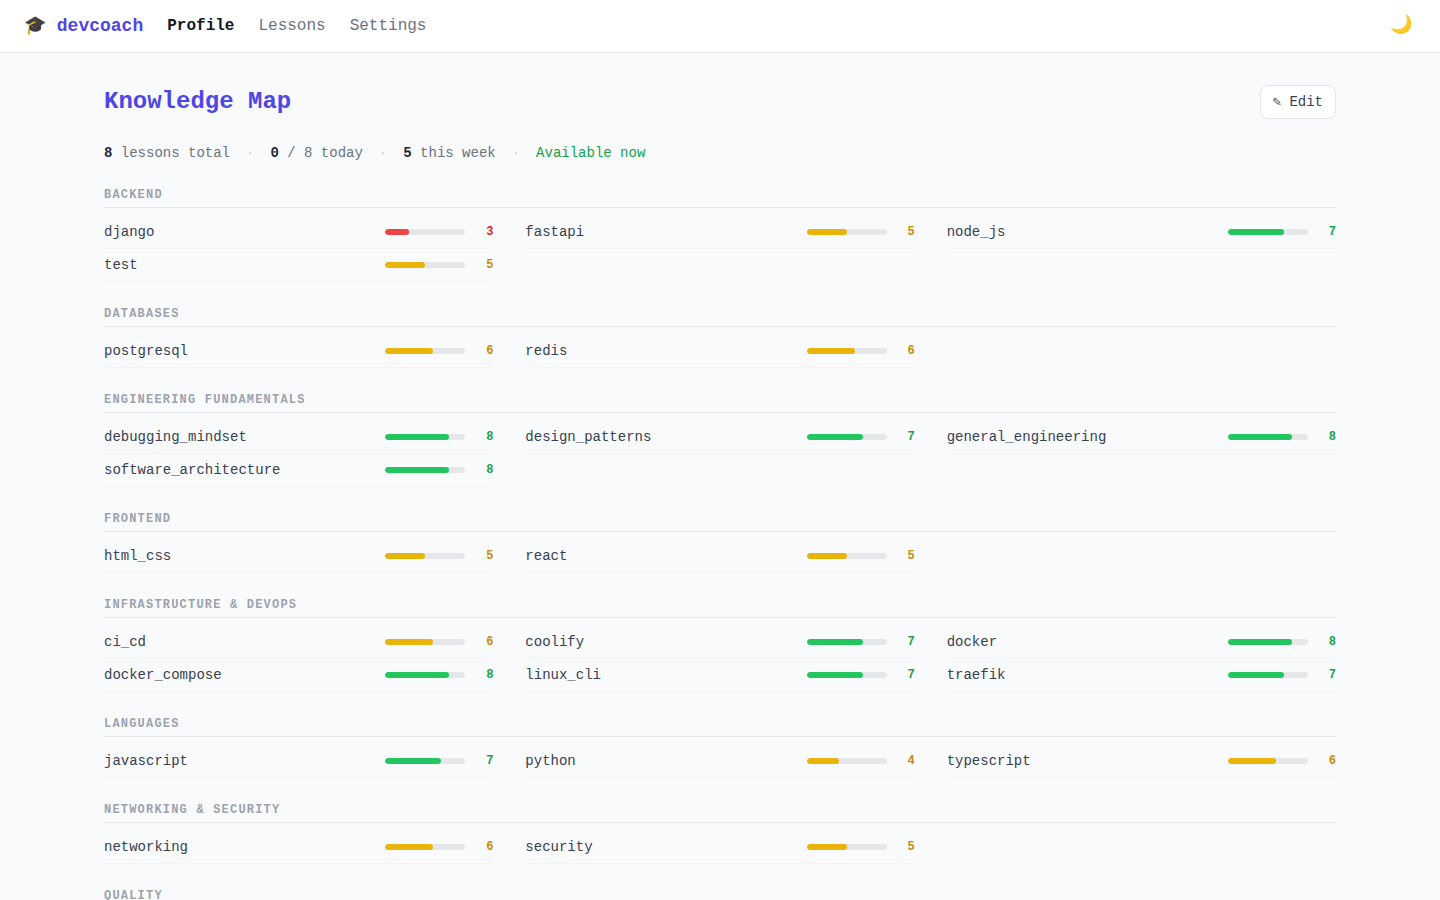Click the pencil icon inside the Edit button

point(1278,101)
